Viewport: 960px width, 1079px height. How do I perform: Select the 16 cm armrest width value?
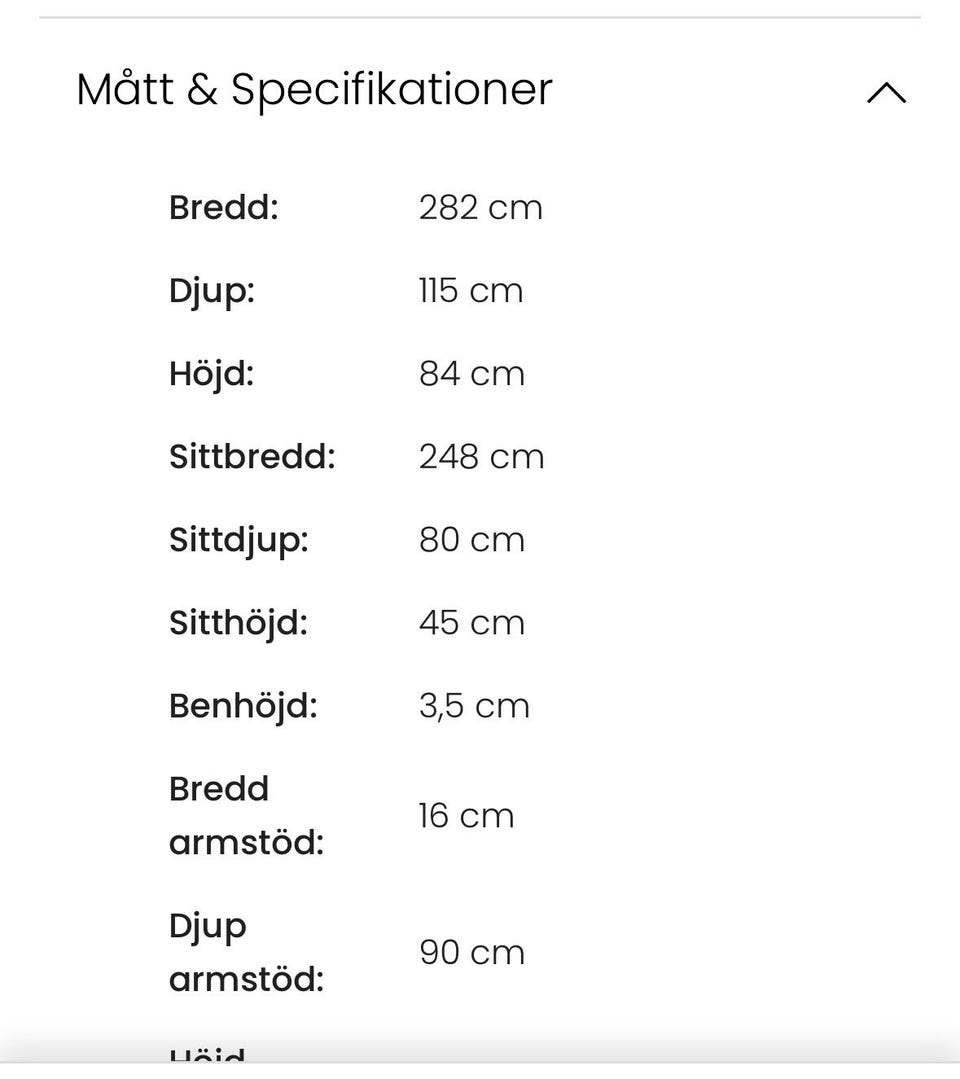[467, 816]
